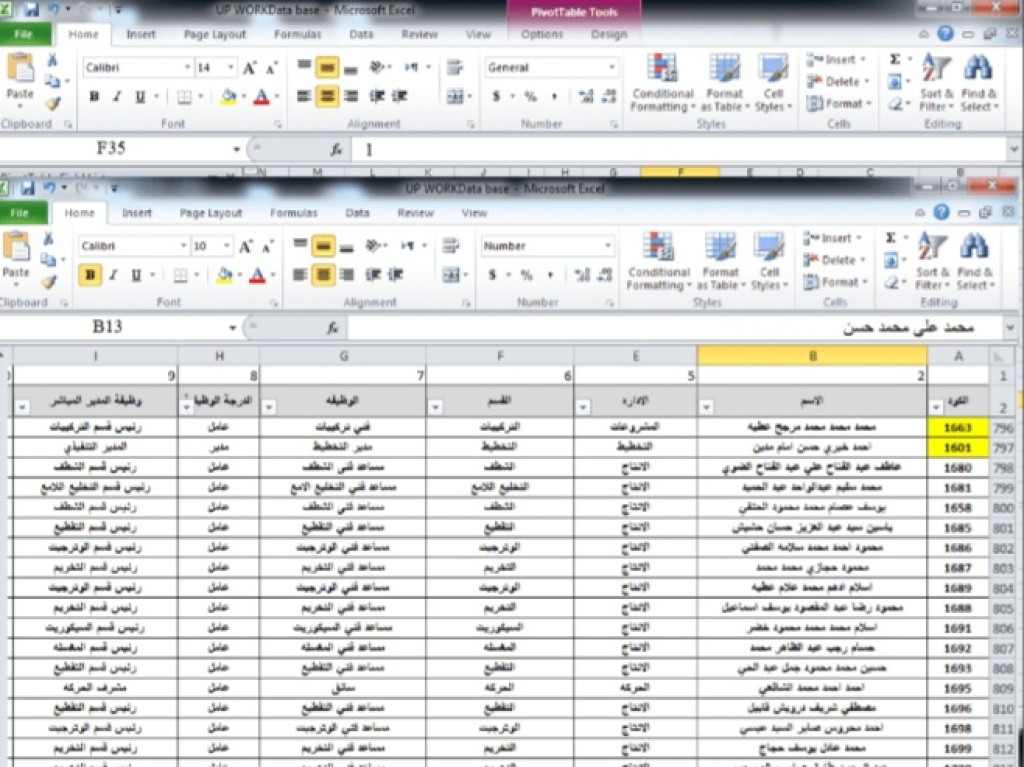Save workbook from front window quick access

pos(27,189)
